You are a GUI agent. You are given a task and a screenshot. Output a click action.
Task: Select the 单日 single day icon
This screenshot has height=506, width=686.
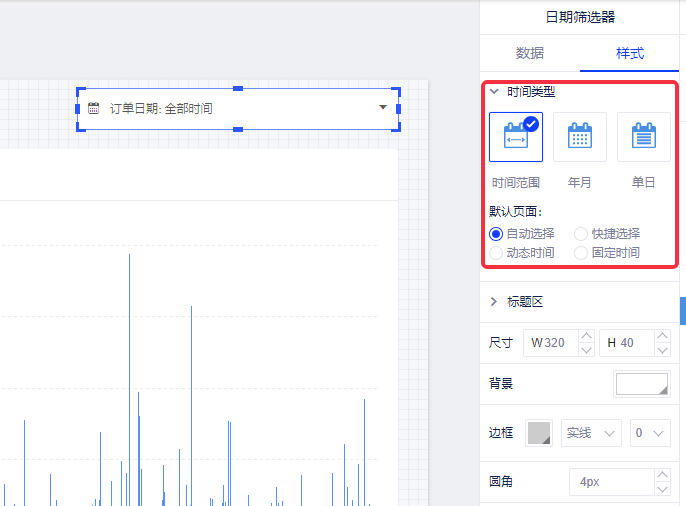[x=643, y=137]
